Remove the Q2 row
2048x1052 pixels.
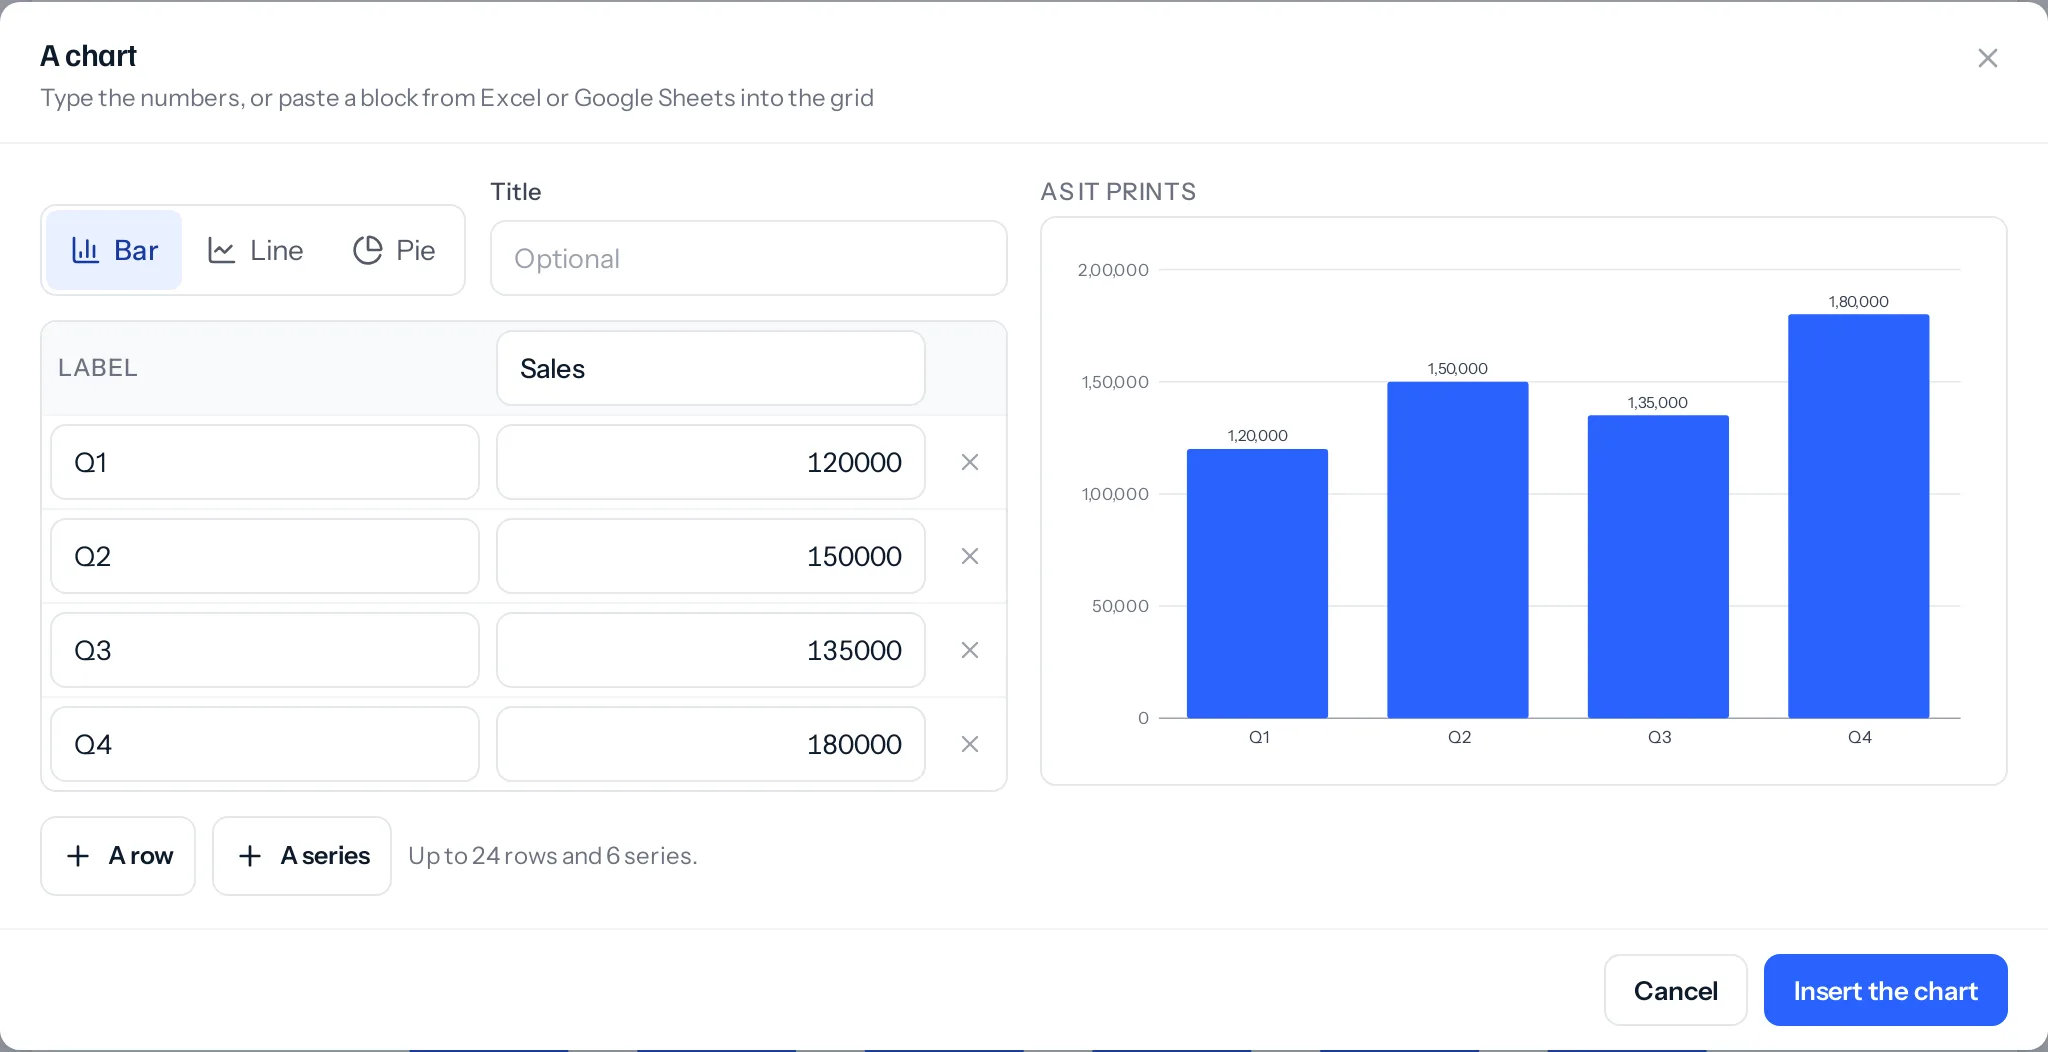pos(969,556)
